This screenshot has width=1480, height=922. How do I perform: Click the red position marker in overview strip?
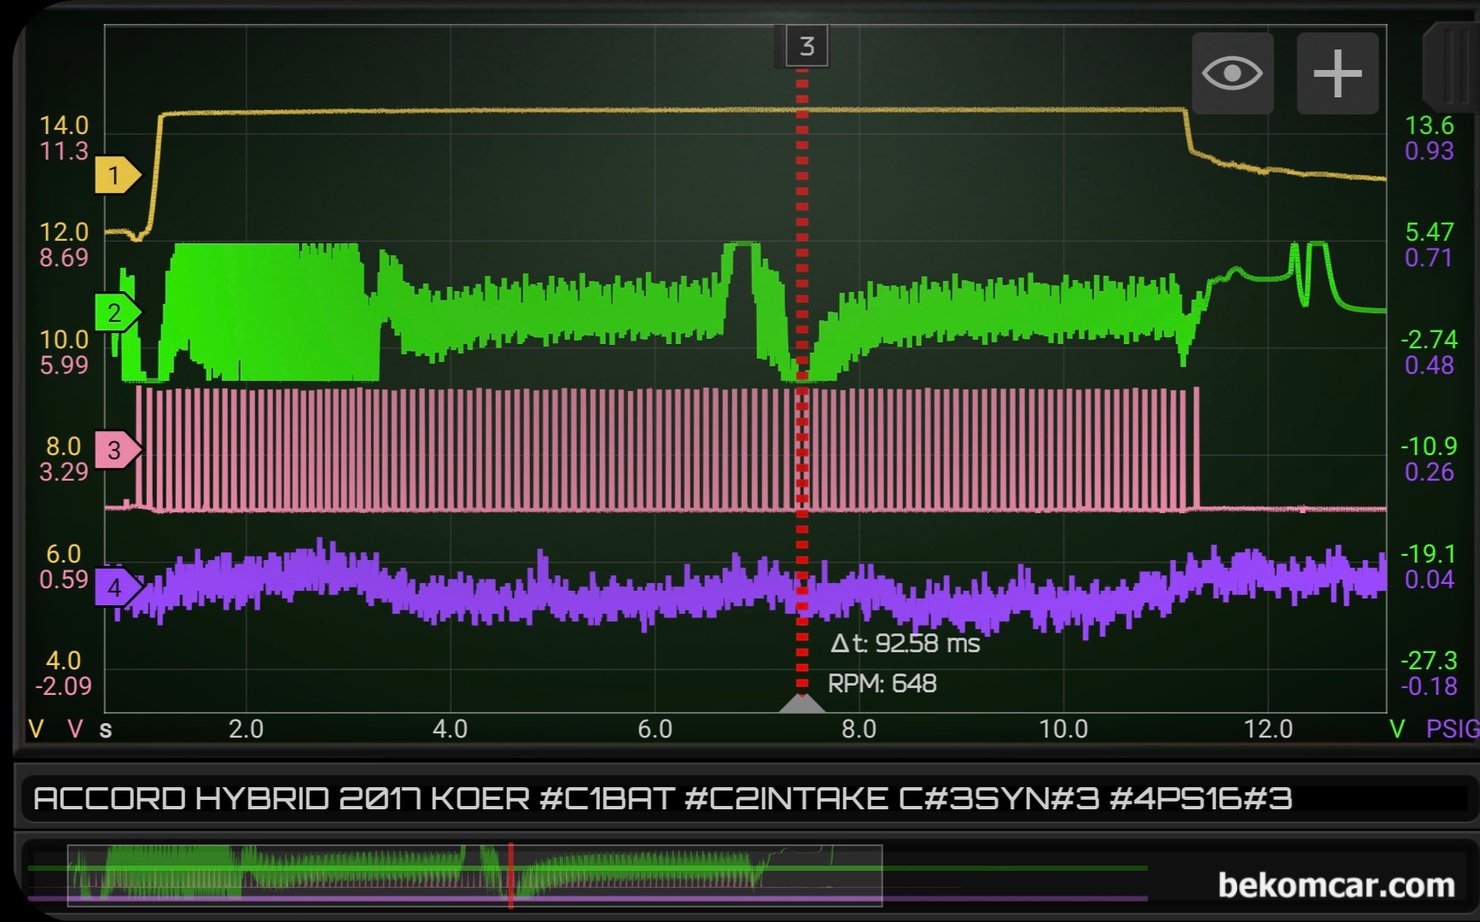click(x=511, y=875)
